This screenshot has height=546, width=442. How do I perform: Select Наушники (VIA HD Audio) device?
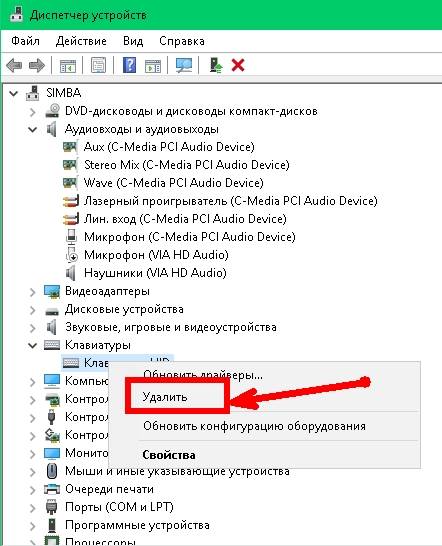155,273
